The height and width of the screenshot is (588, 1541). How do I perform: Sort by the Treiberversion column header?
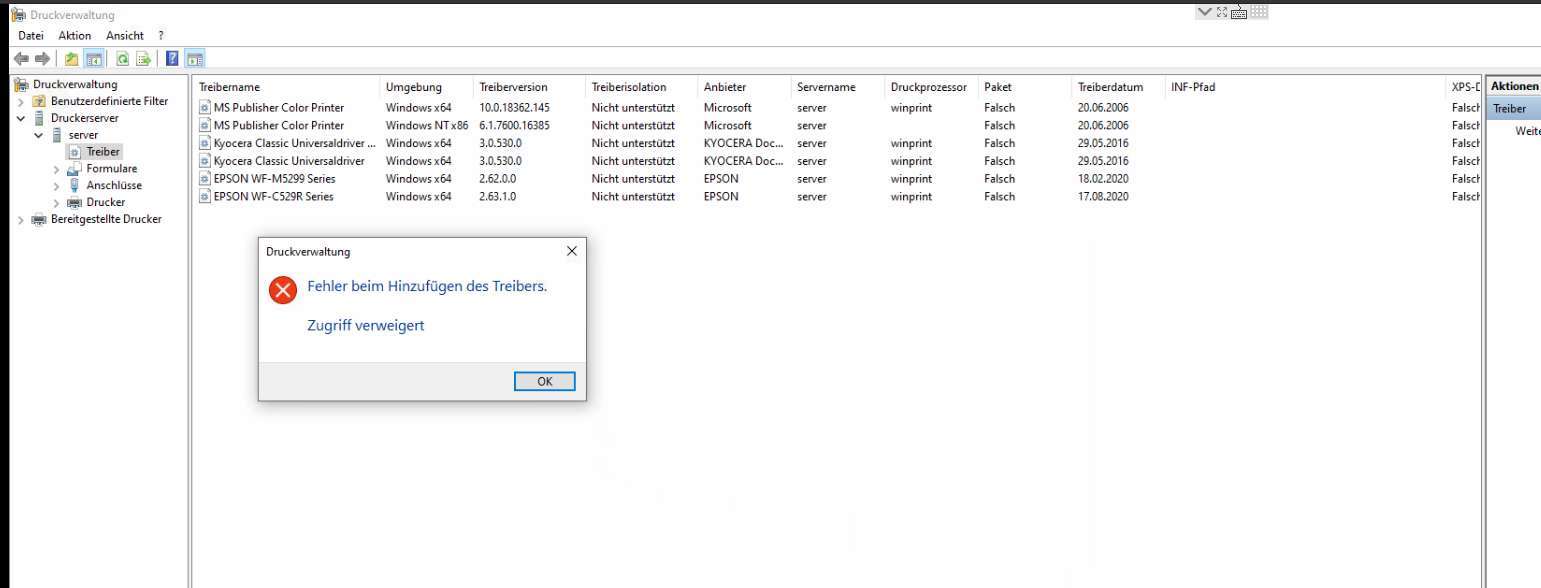[530, 87]
